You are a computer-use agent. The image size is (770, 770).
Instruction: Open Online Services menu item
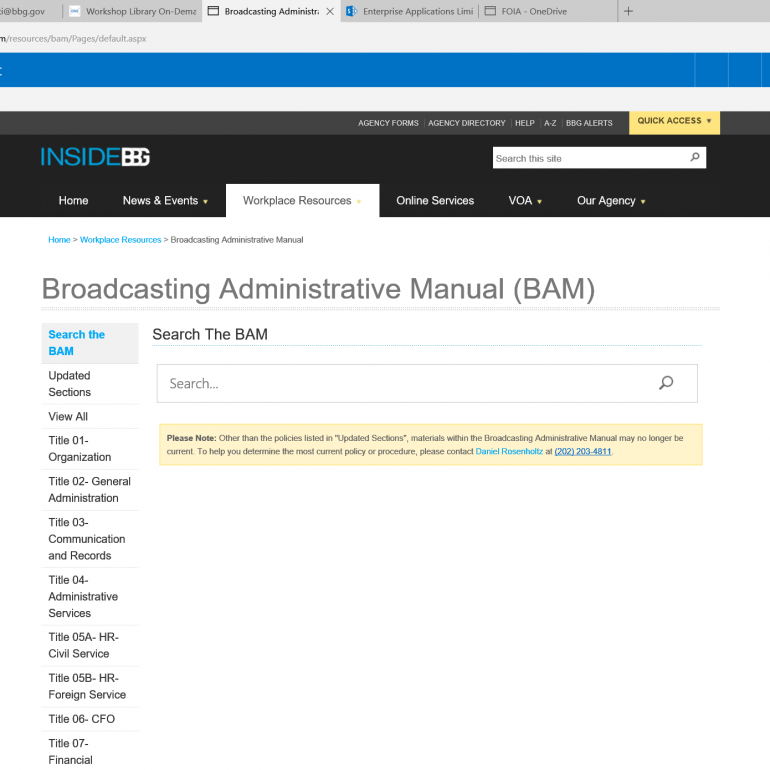(x=435, y=200)
